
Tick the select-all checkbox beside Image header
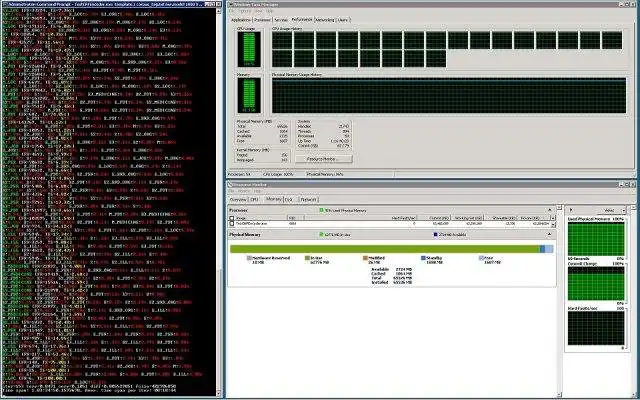pos(232,218)
